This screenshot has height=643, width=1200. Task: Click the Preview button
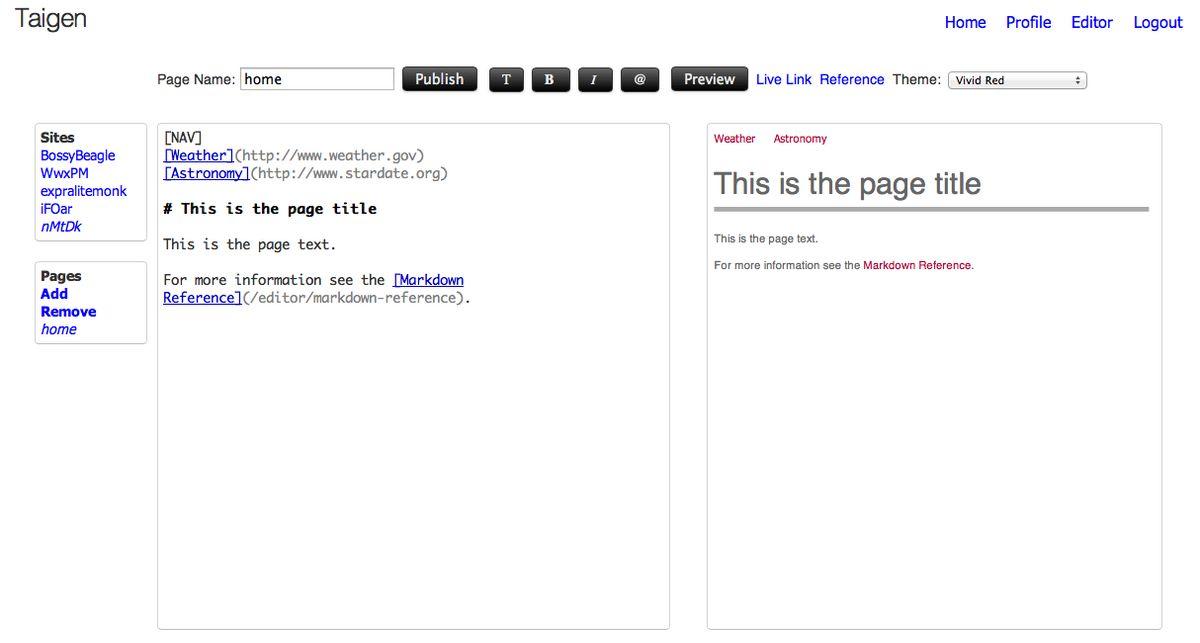(709, 79)
